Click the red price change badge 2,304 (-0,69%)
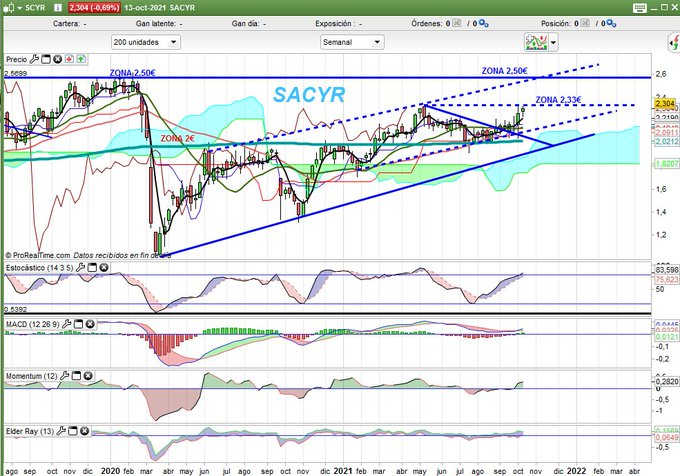Viewport: 680px width, 476px height. 94,8
